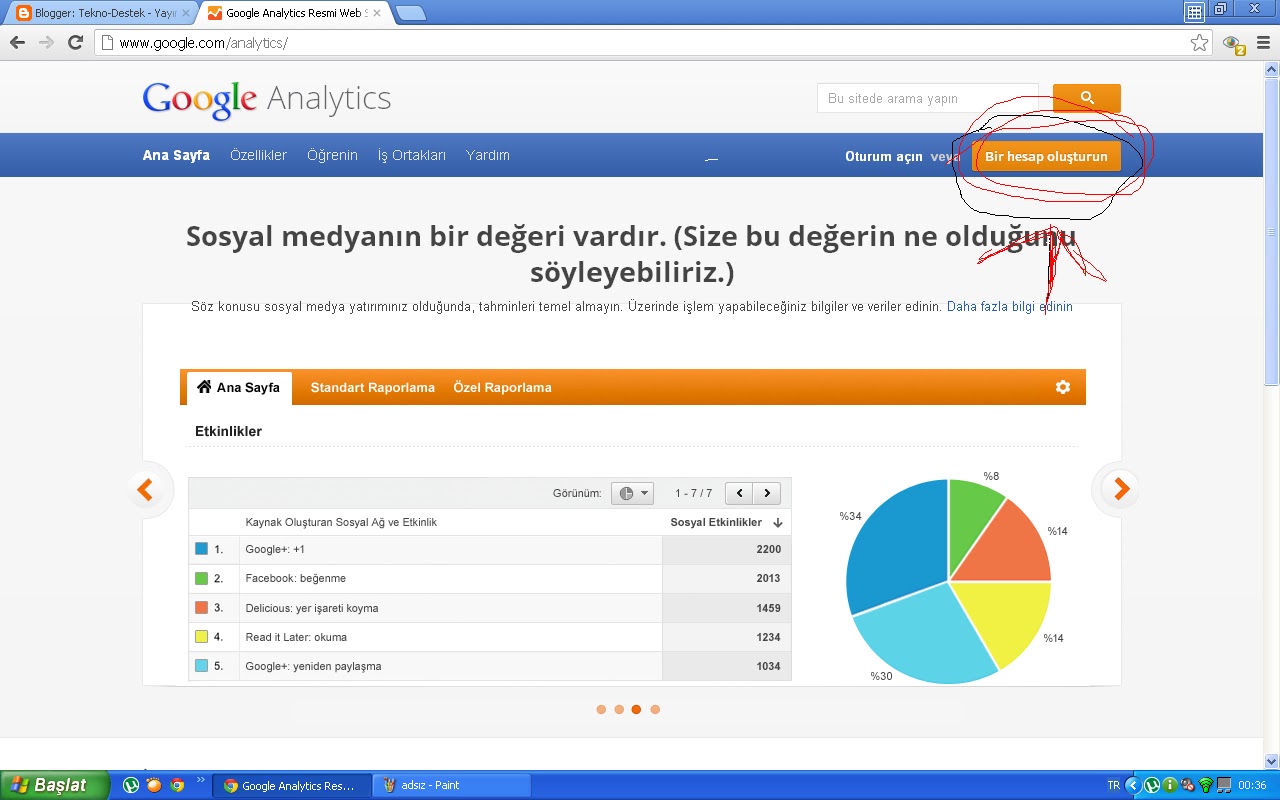1280x800 pixels.
Task: Show next slide with right orange arrow
Action: [x=1121, y=489]
